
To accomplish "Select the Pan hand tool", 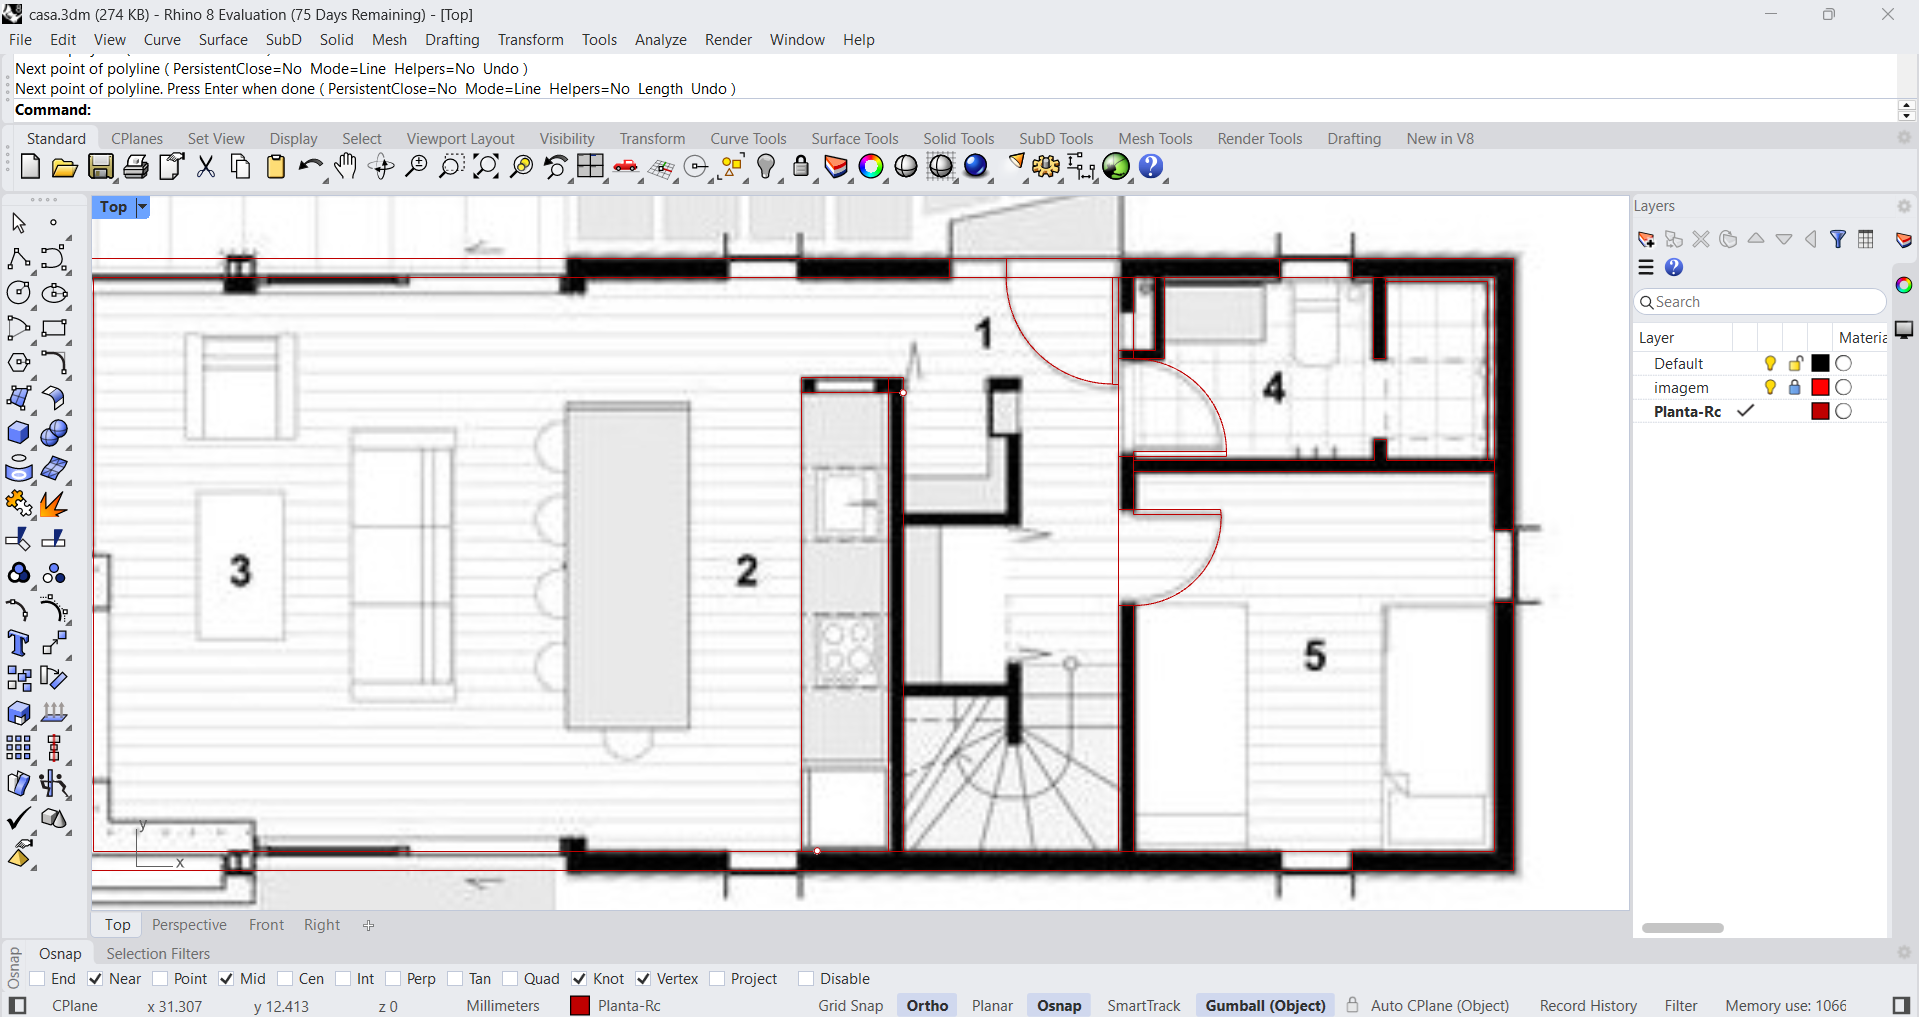I will coord(346,167).
